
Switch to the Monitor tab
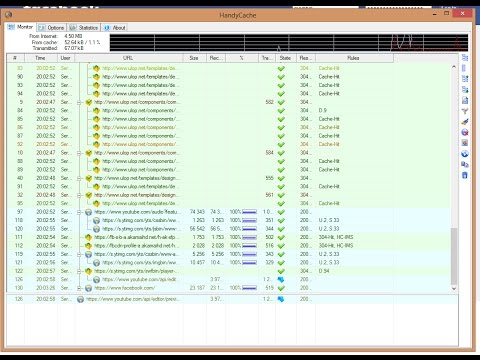tap(21, 27)
